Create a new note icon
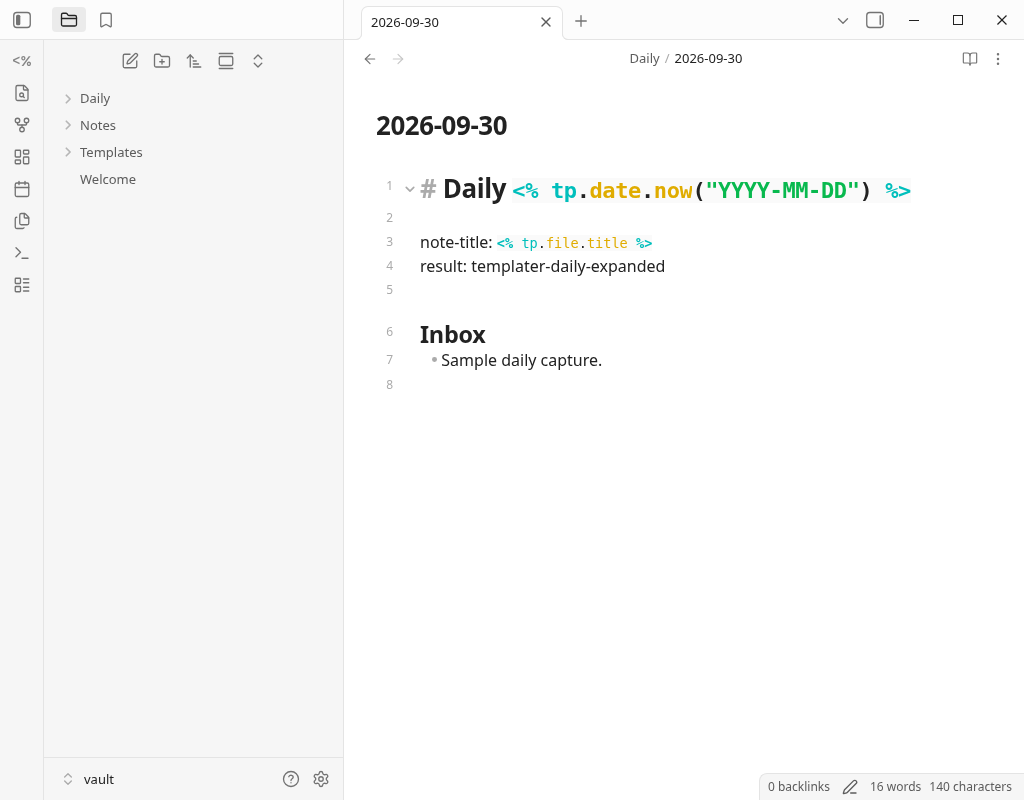This screenshot has height=800, width=1024. pyautogui.click(x=130, y=61)
